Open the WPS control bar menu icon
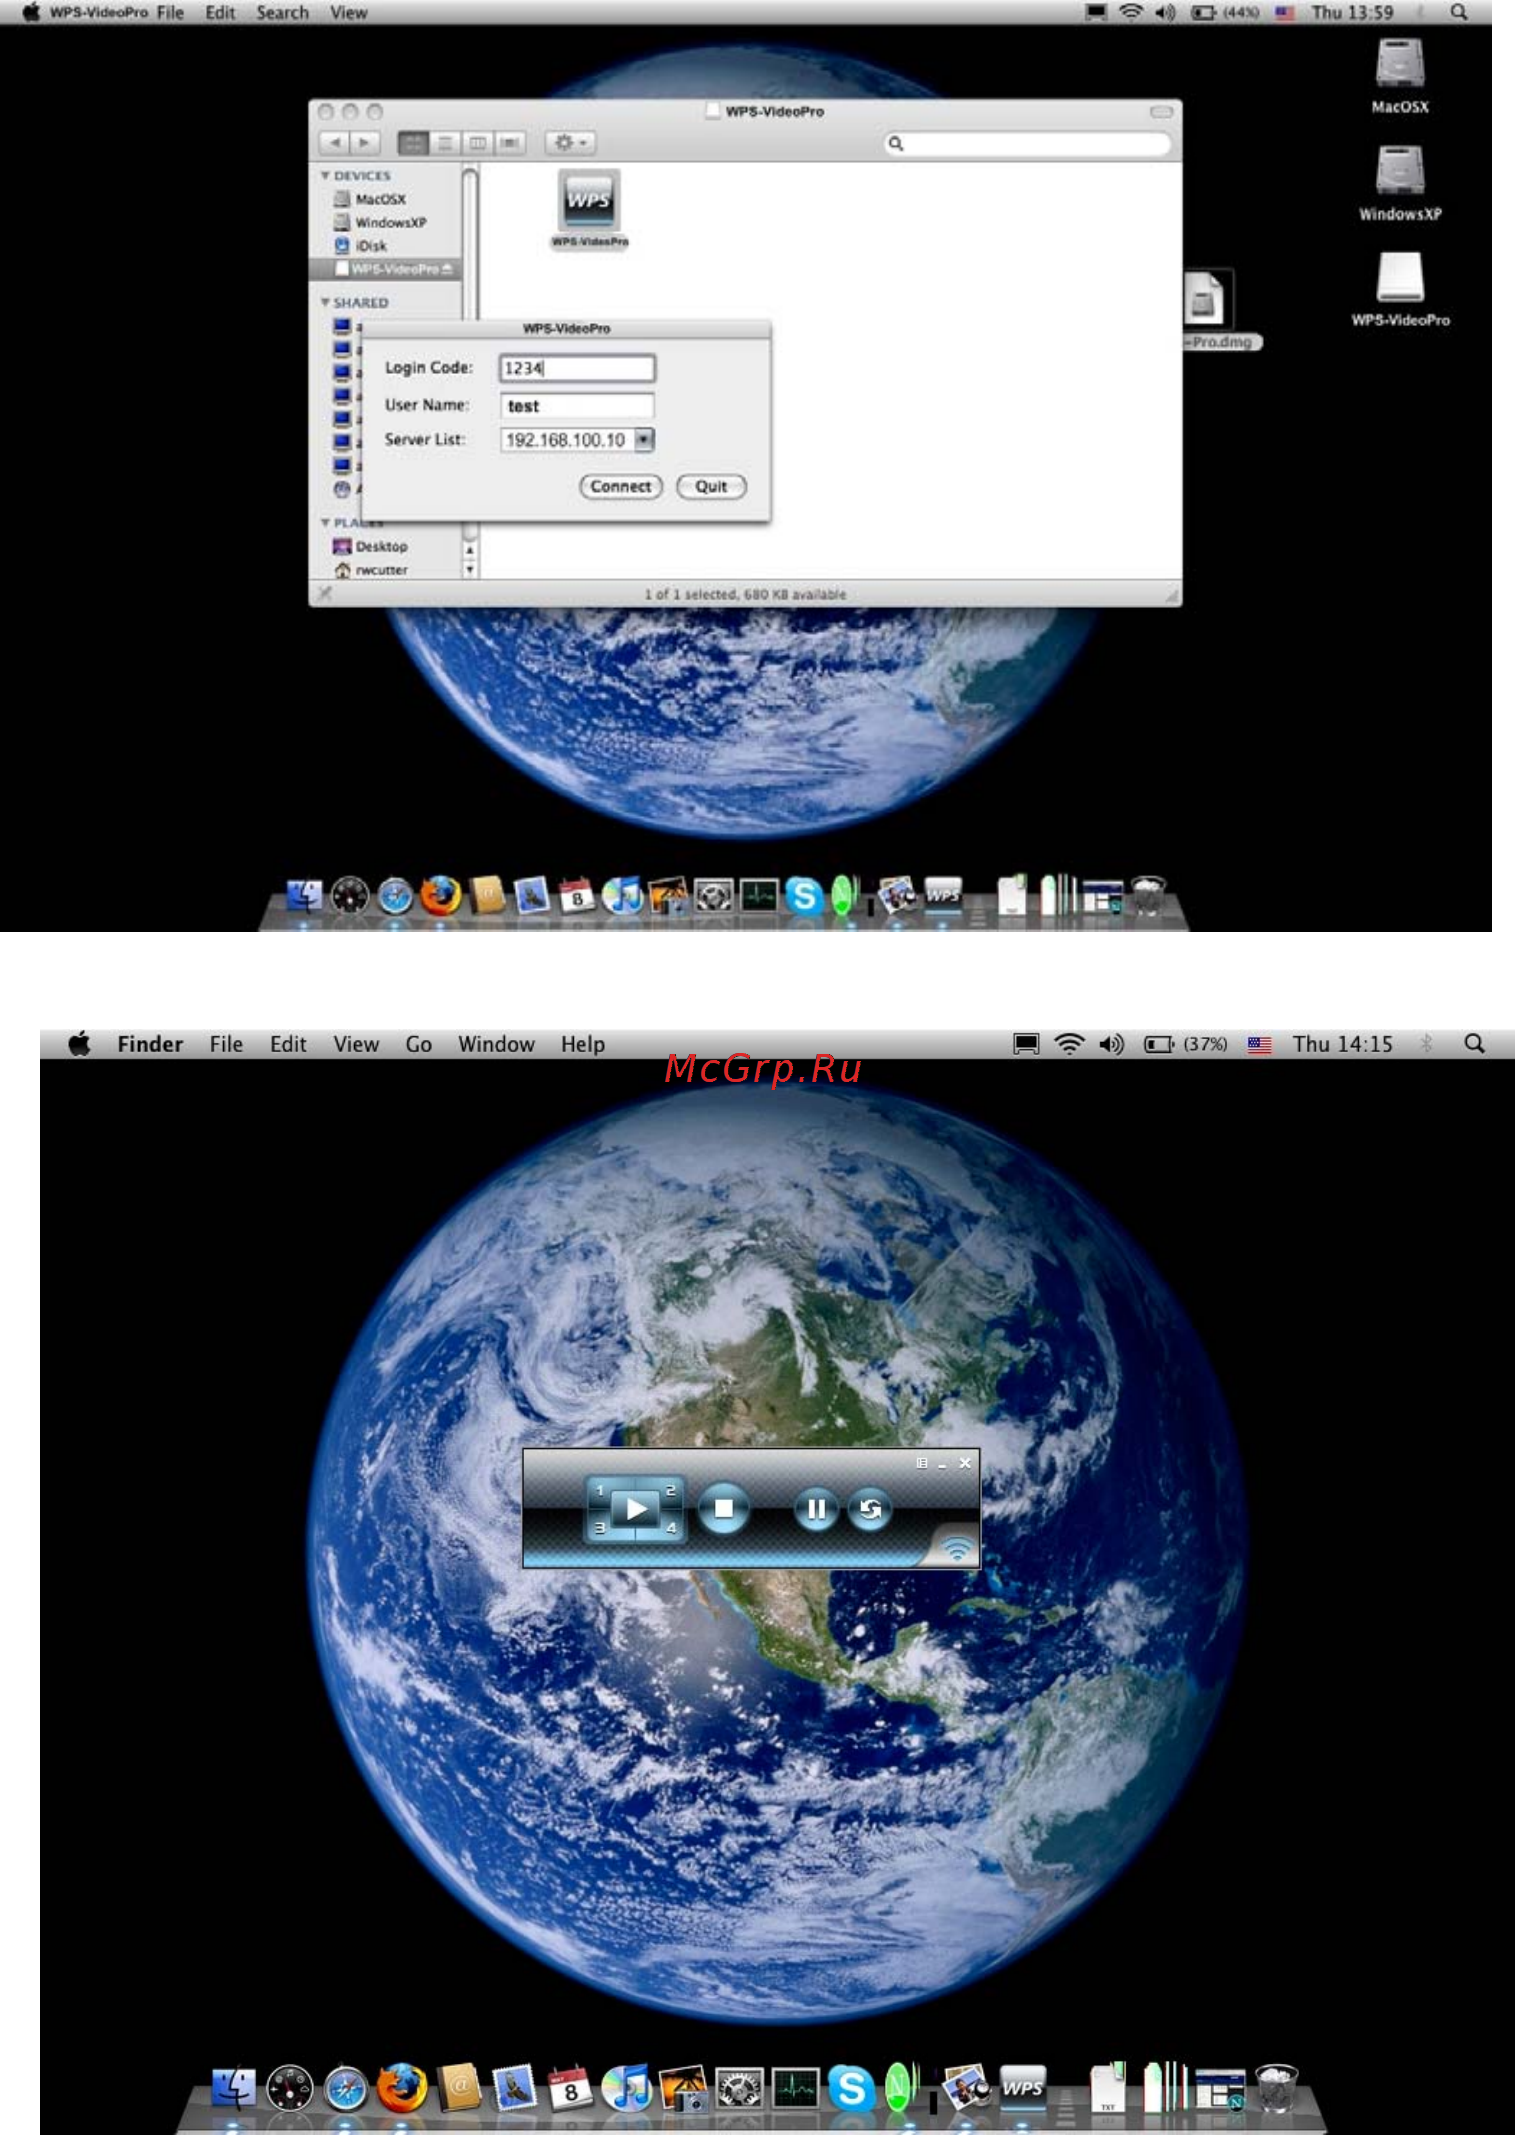The width and height of the screenshot is (1515, 2135). coord(922,1463)
